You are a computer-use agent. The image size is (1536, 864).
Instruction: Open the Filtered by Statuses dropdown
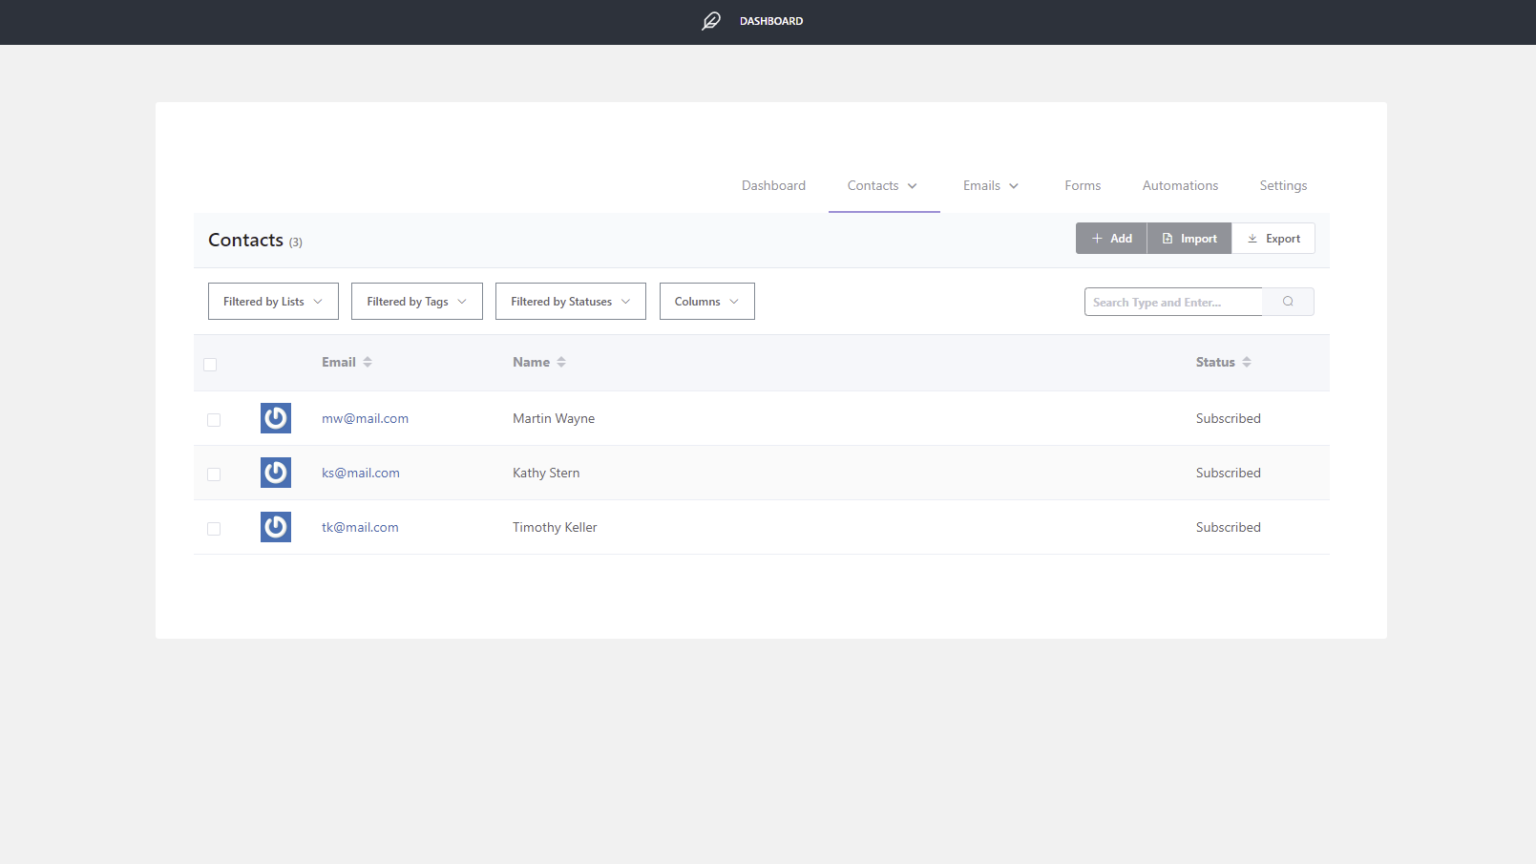coord(570,301)
